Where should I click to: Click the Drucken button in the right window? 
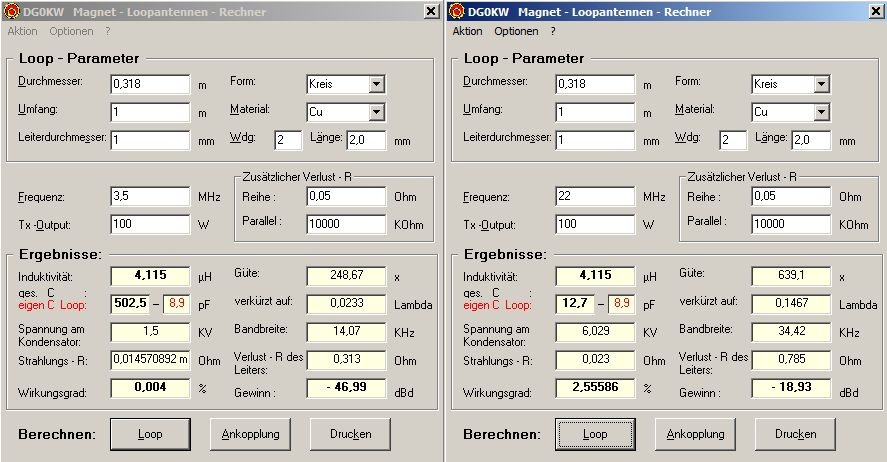[x=796, y=434]
